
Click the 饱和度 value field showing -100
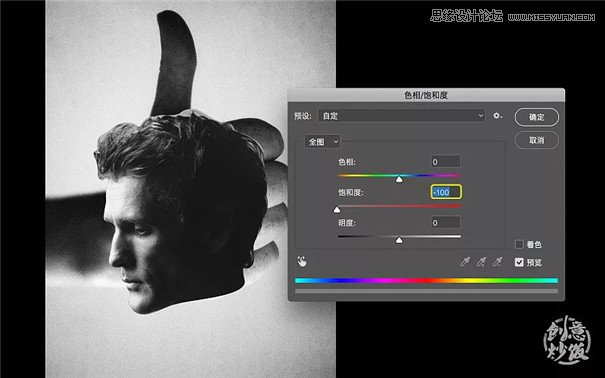click(446, 192)
